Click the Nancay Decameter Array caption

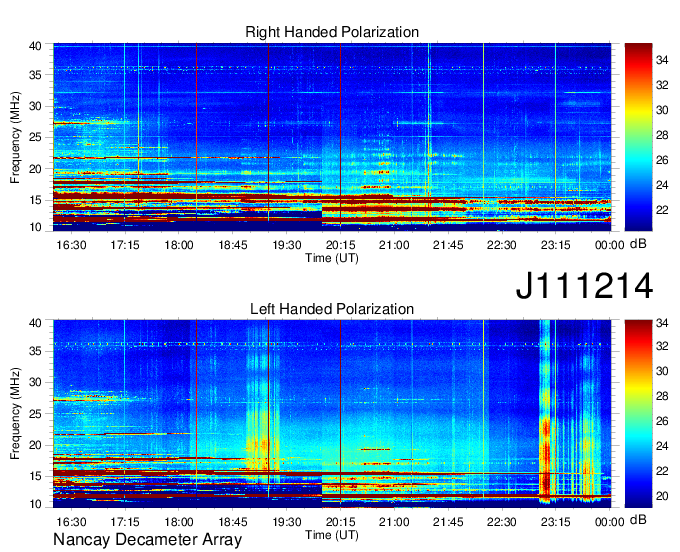click(x=147, y=540)
